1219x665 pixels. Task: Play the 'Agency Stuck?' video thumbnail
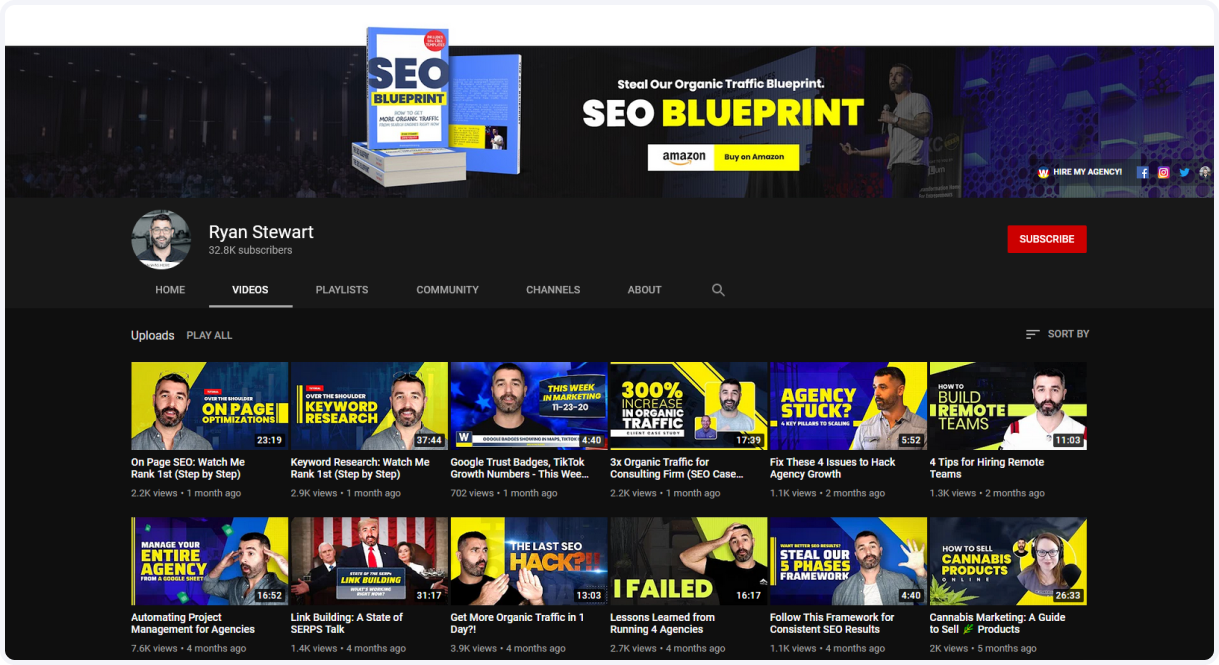(x=848, y=406)
